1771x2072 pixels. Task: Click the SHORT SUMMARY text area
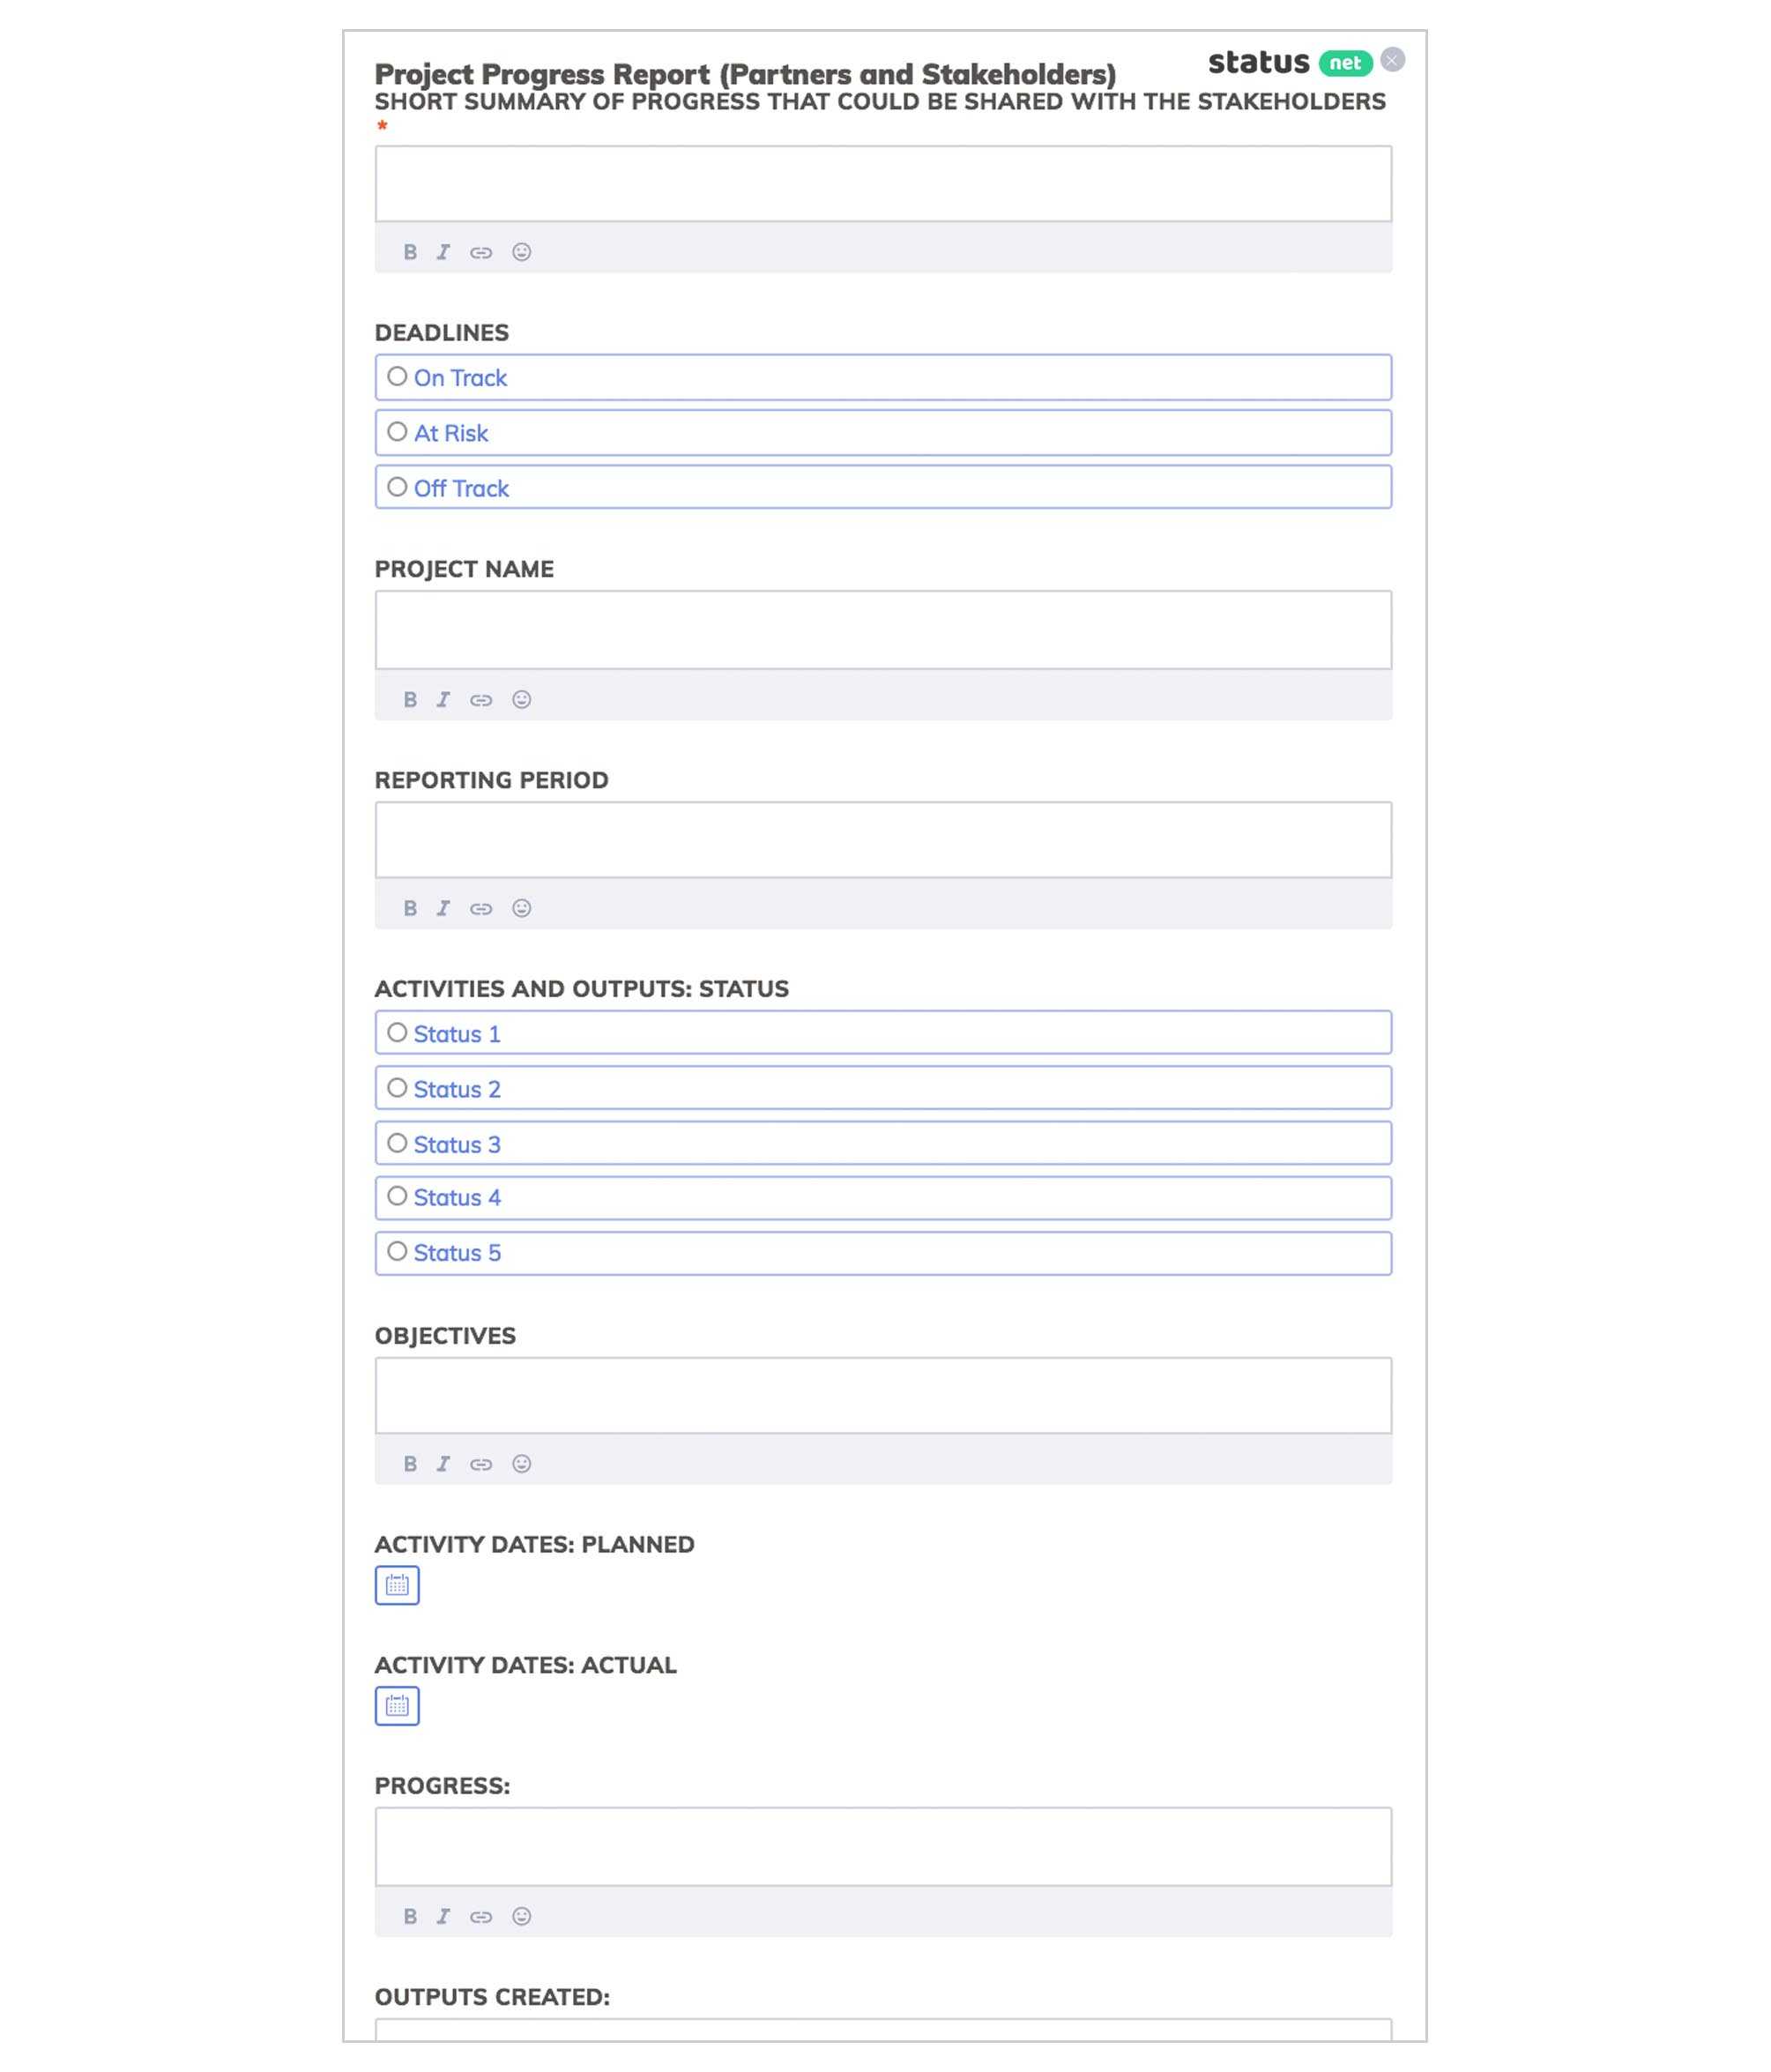[x=884, y=183]
